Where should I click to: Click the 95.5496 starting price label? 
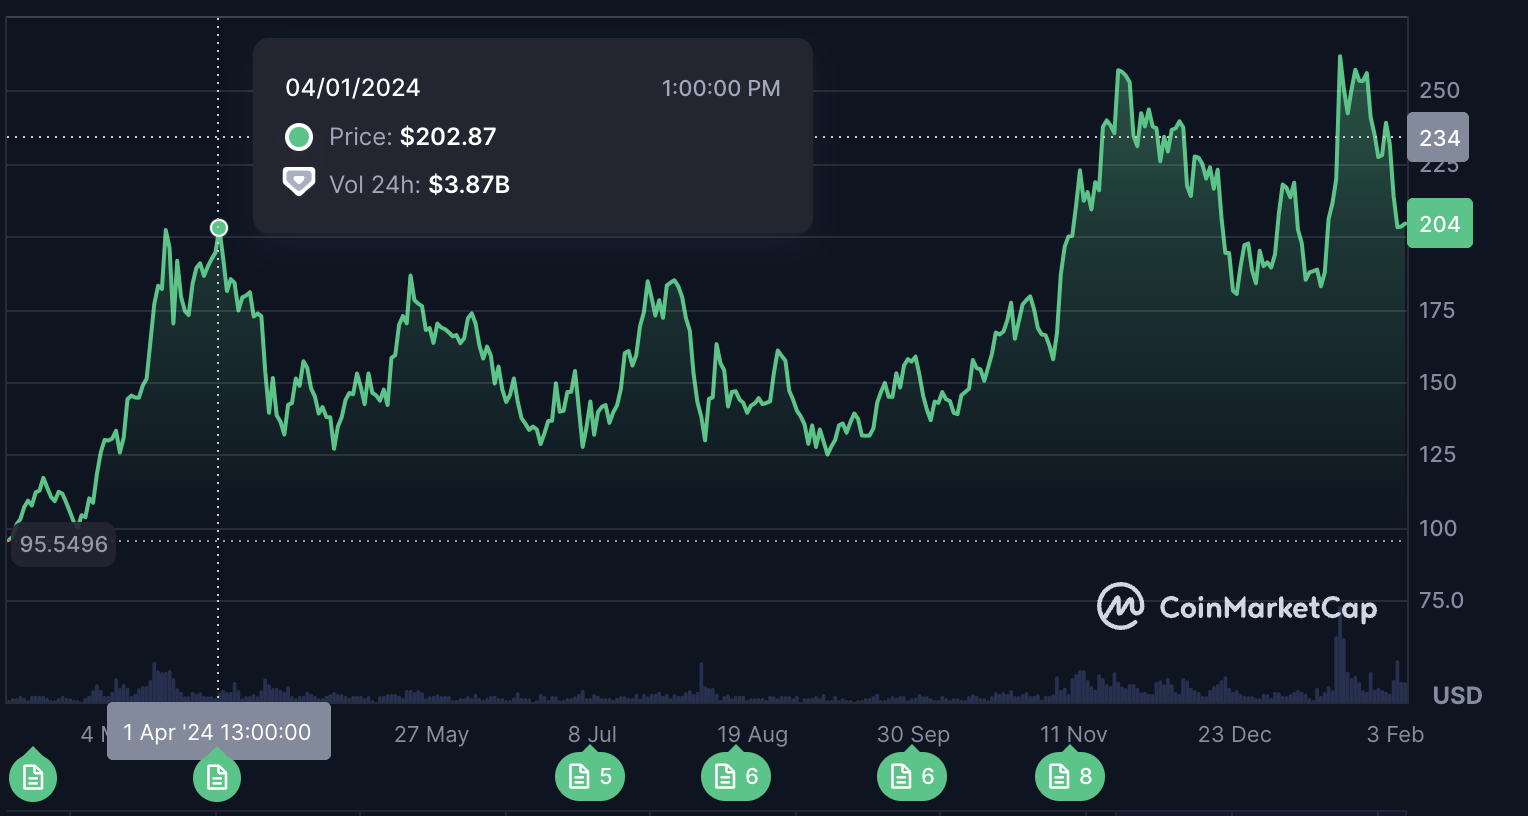64,544
